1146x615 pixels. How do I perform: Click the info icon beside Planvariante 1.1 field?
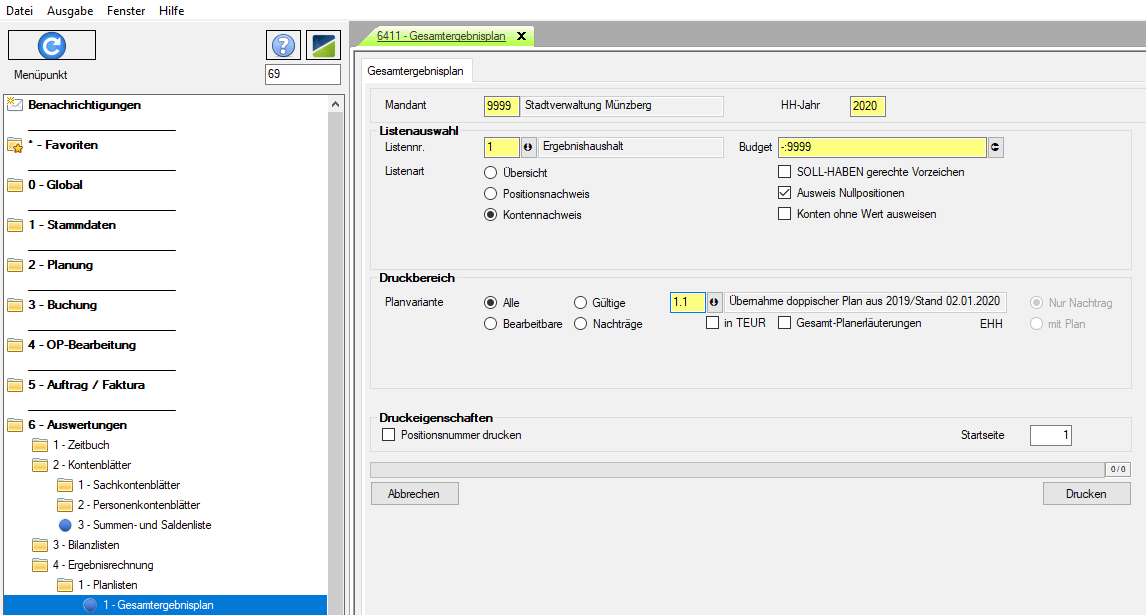(x=714, y=302)
